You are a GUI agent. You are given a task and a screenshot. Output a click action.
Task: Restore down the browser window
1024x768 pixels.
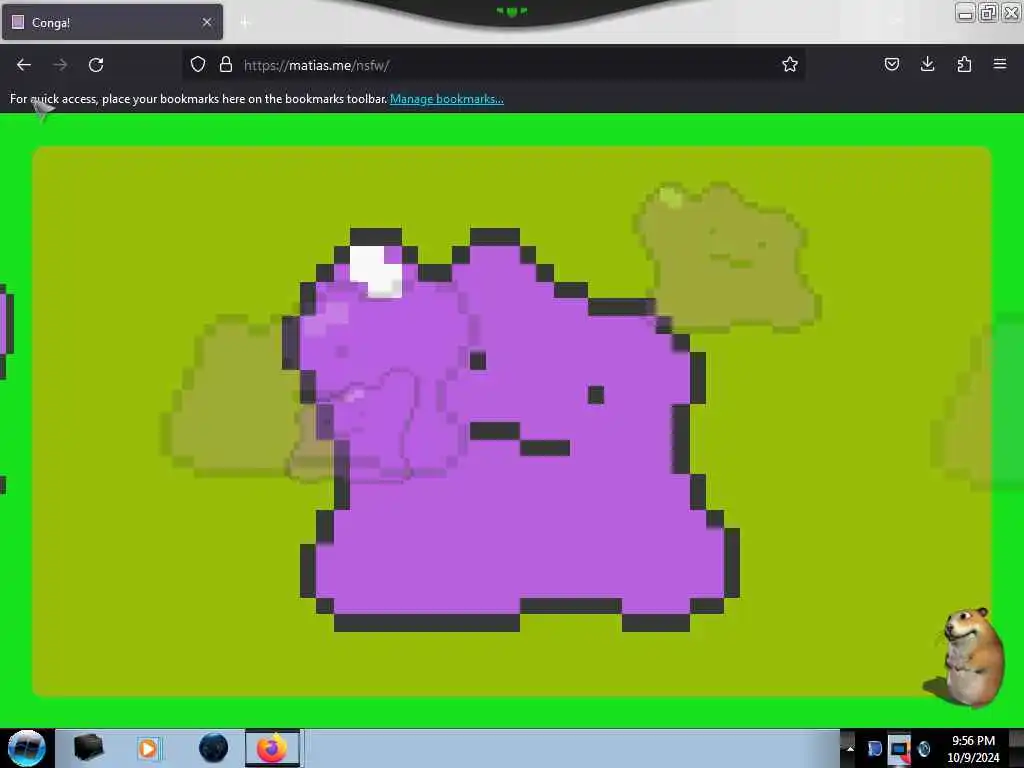(988, 13)
